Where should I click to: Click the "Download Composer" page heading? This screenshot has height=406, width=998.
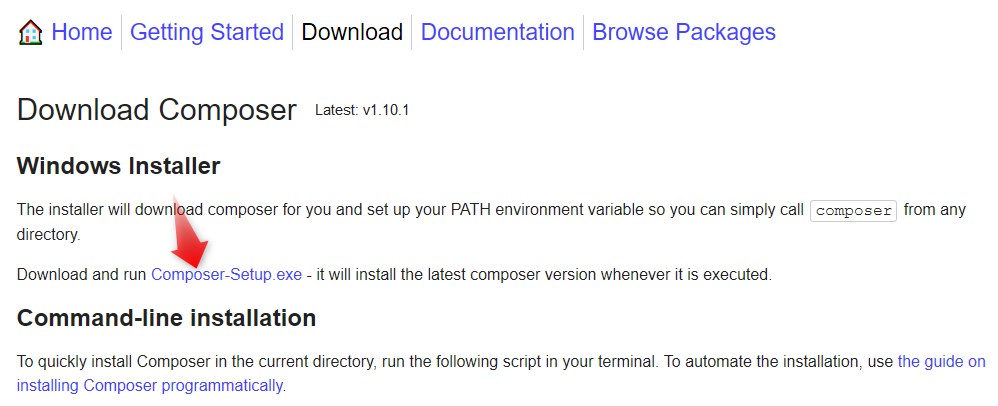[x=157, y=110]
